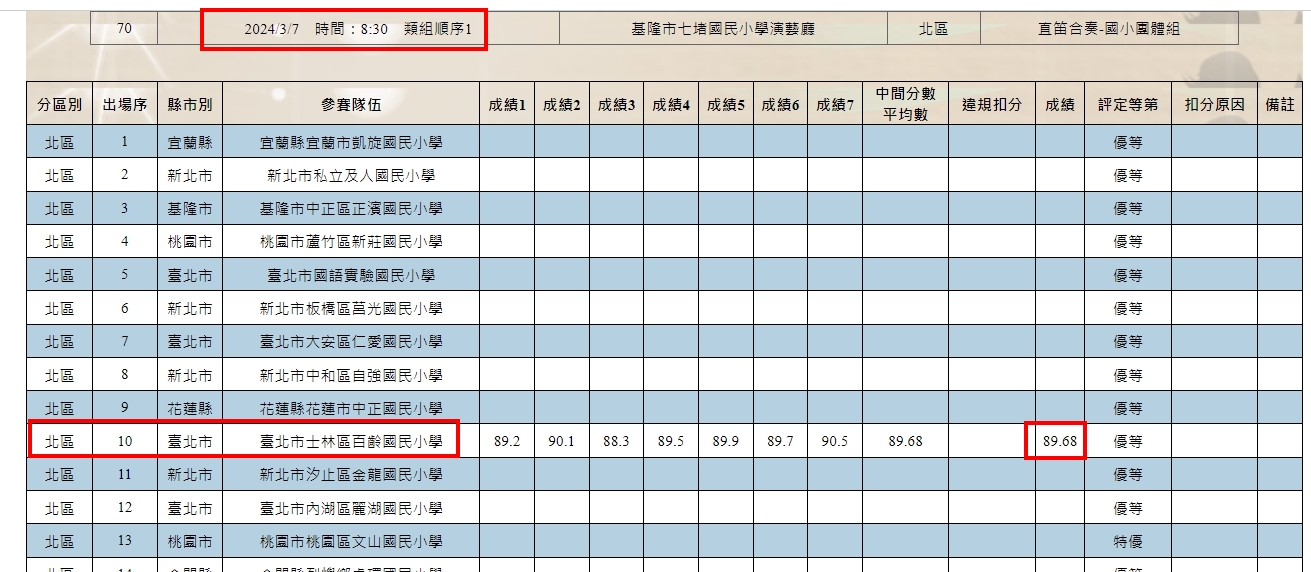
Task: Click score 90.5 in row 10
Action: click(x=835, y=441)
